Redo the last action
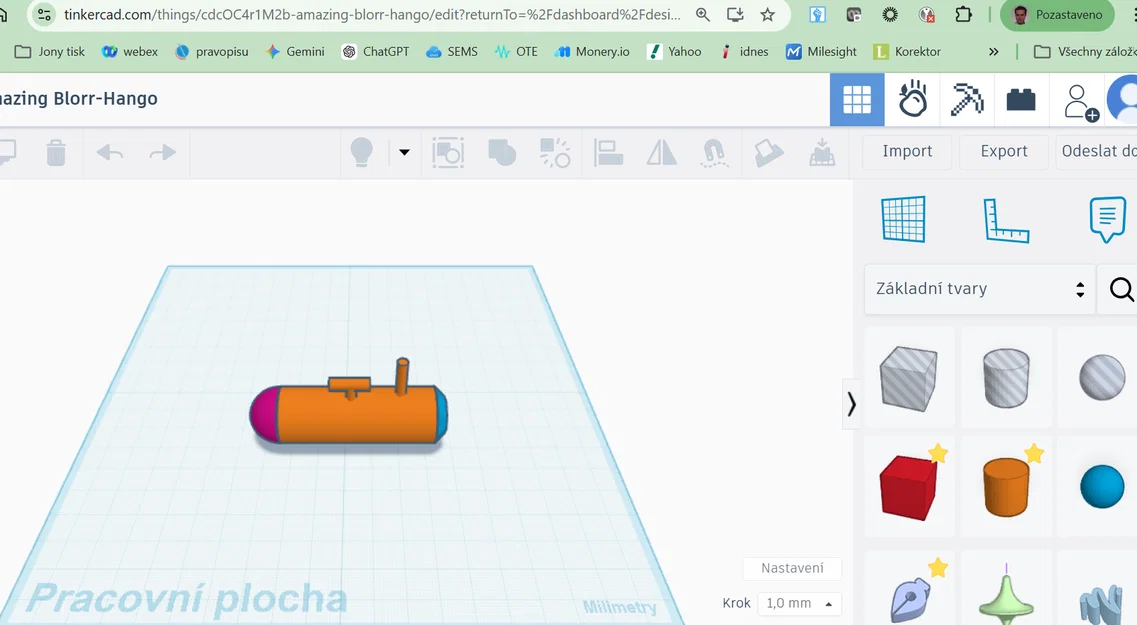 coord(162,152)
